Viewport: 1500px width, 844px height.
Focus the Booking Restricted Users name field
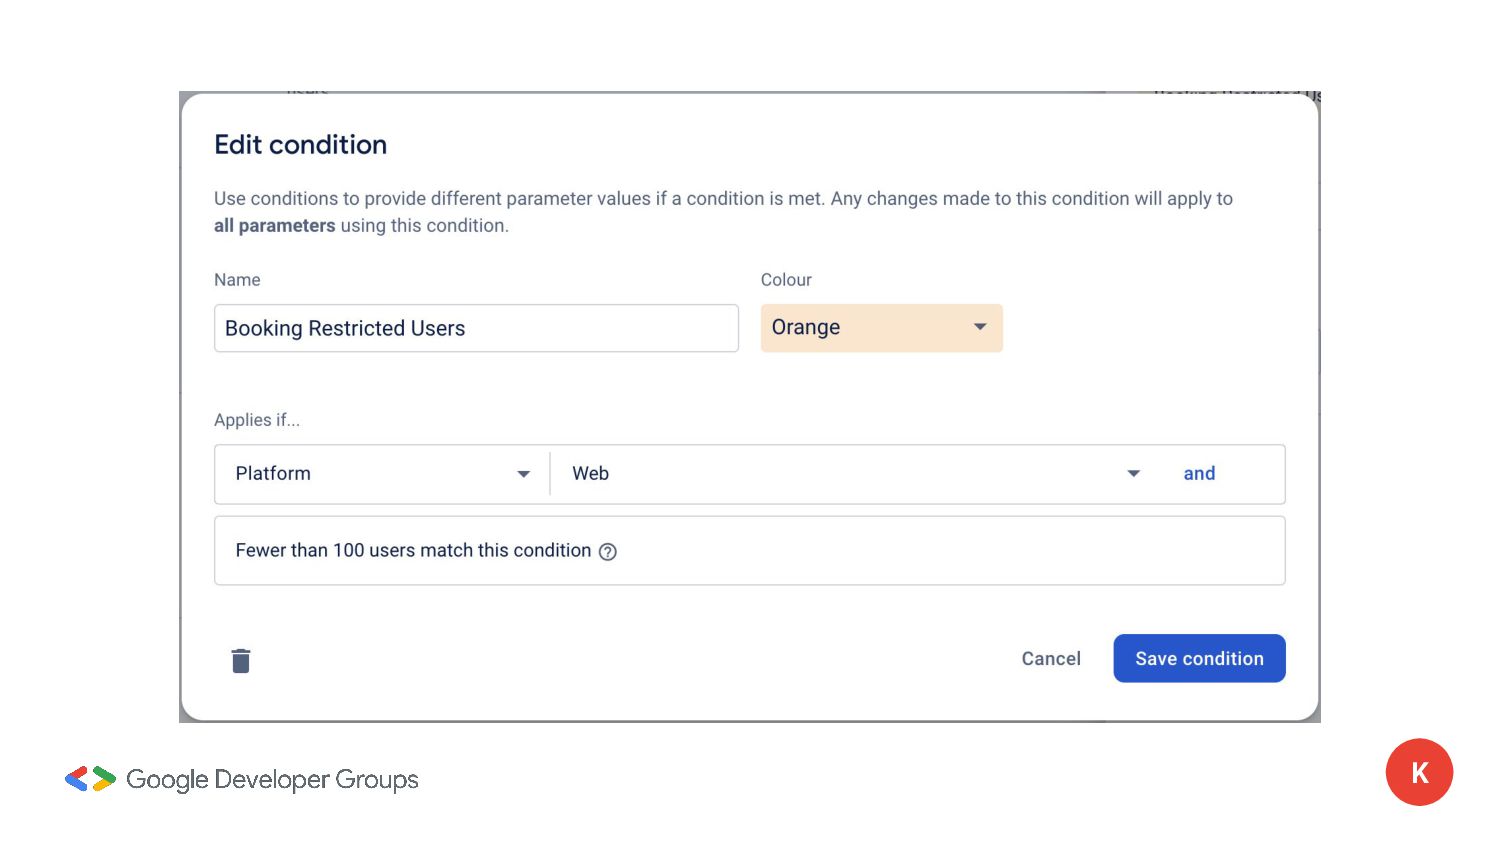pyautogui.click(x=476, y=328)
